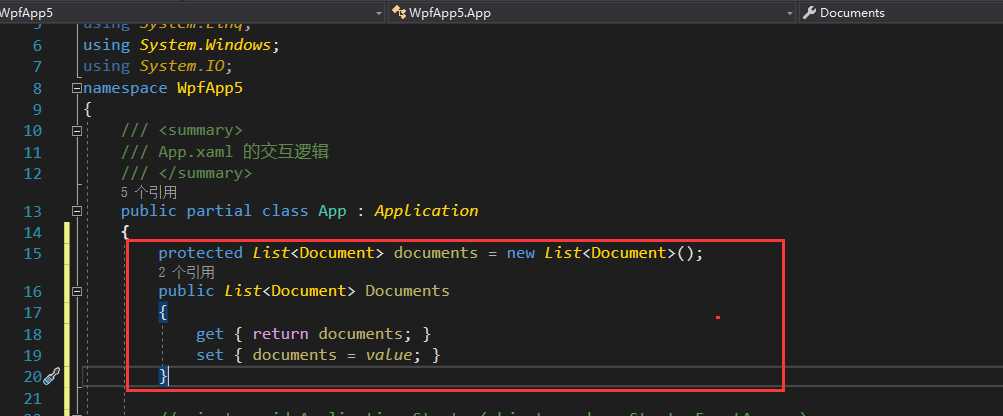Collapse the summary comment block on line 10

click(x=77, y=131)
